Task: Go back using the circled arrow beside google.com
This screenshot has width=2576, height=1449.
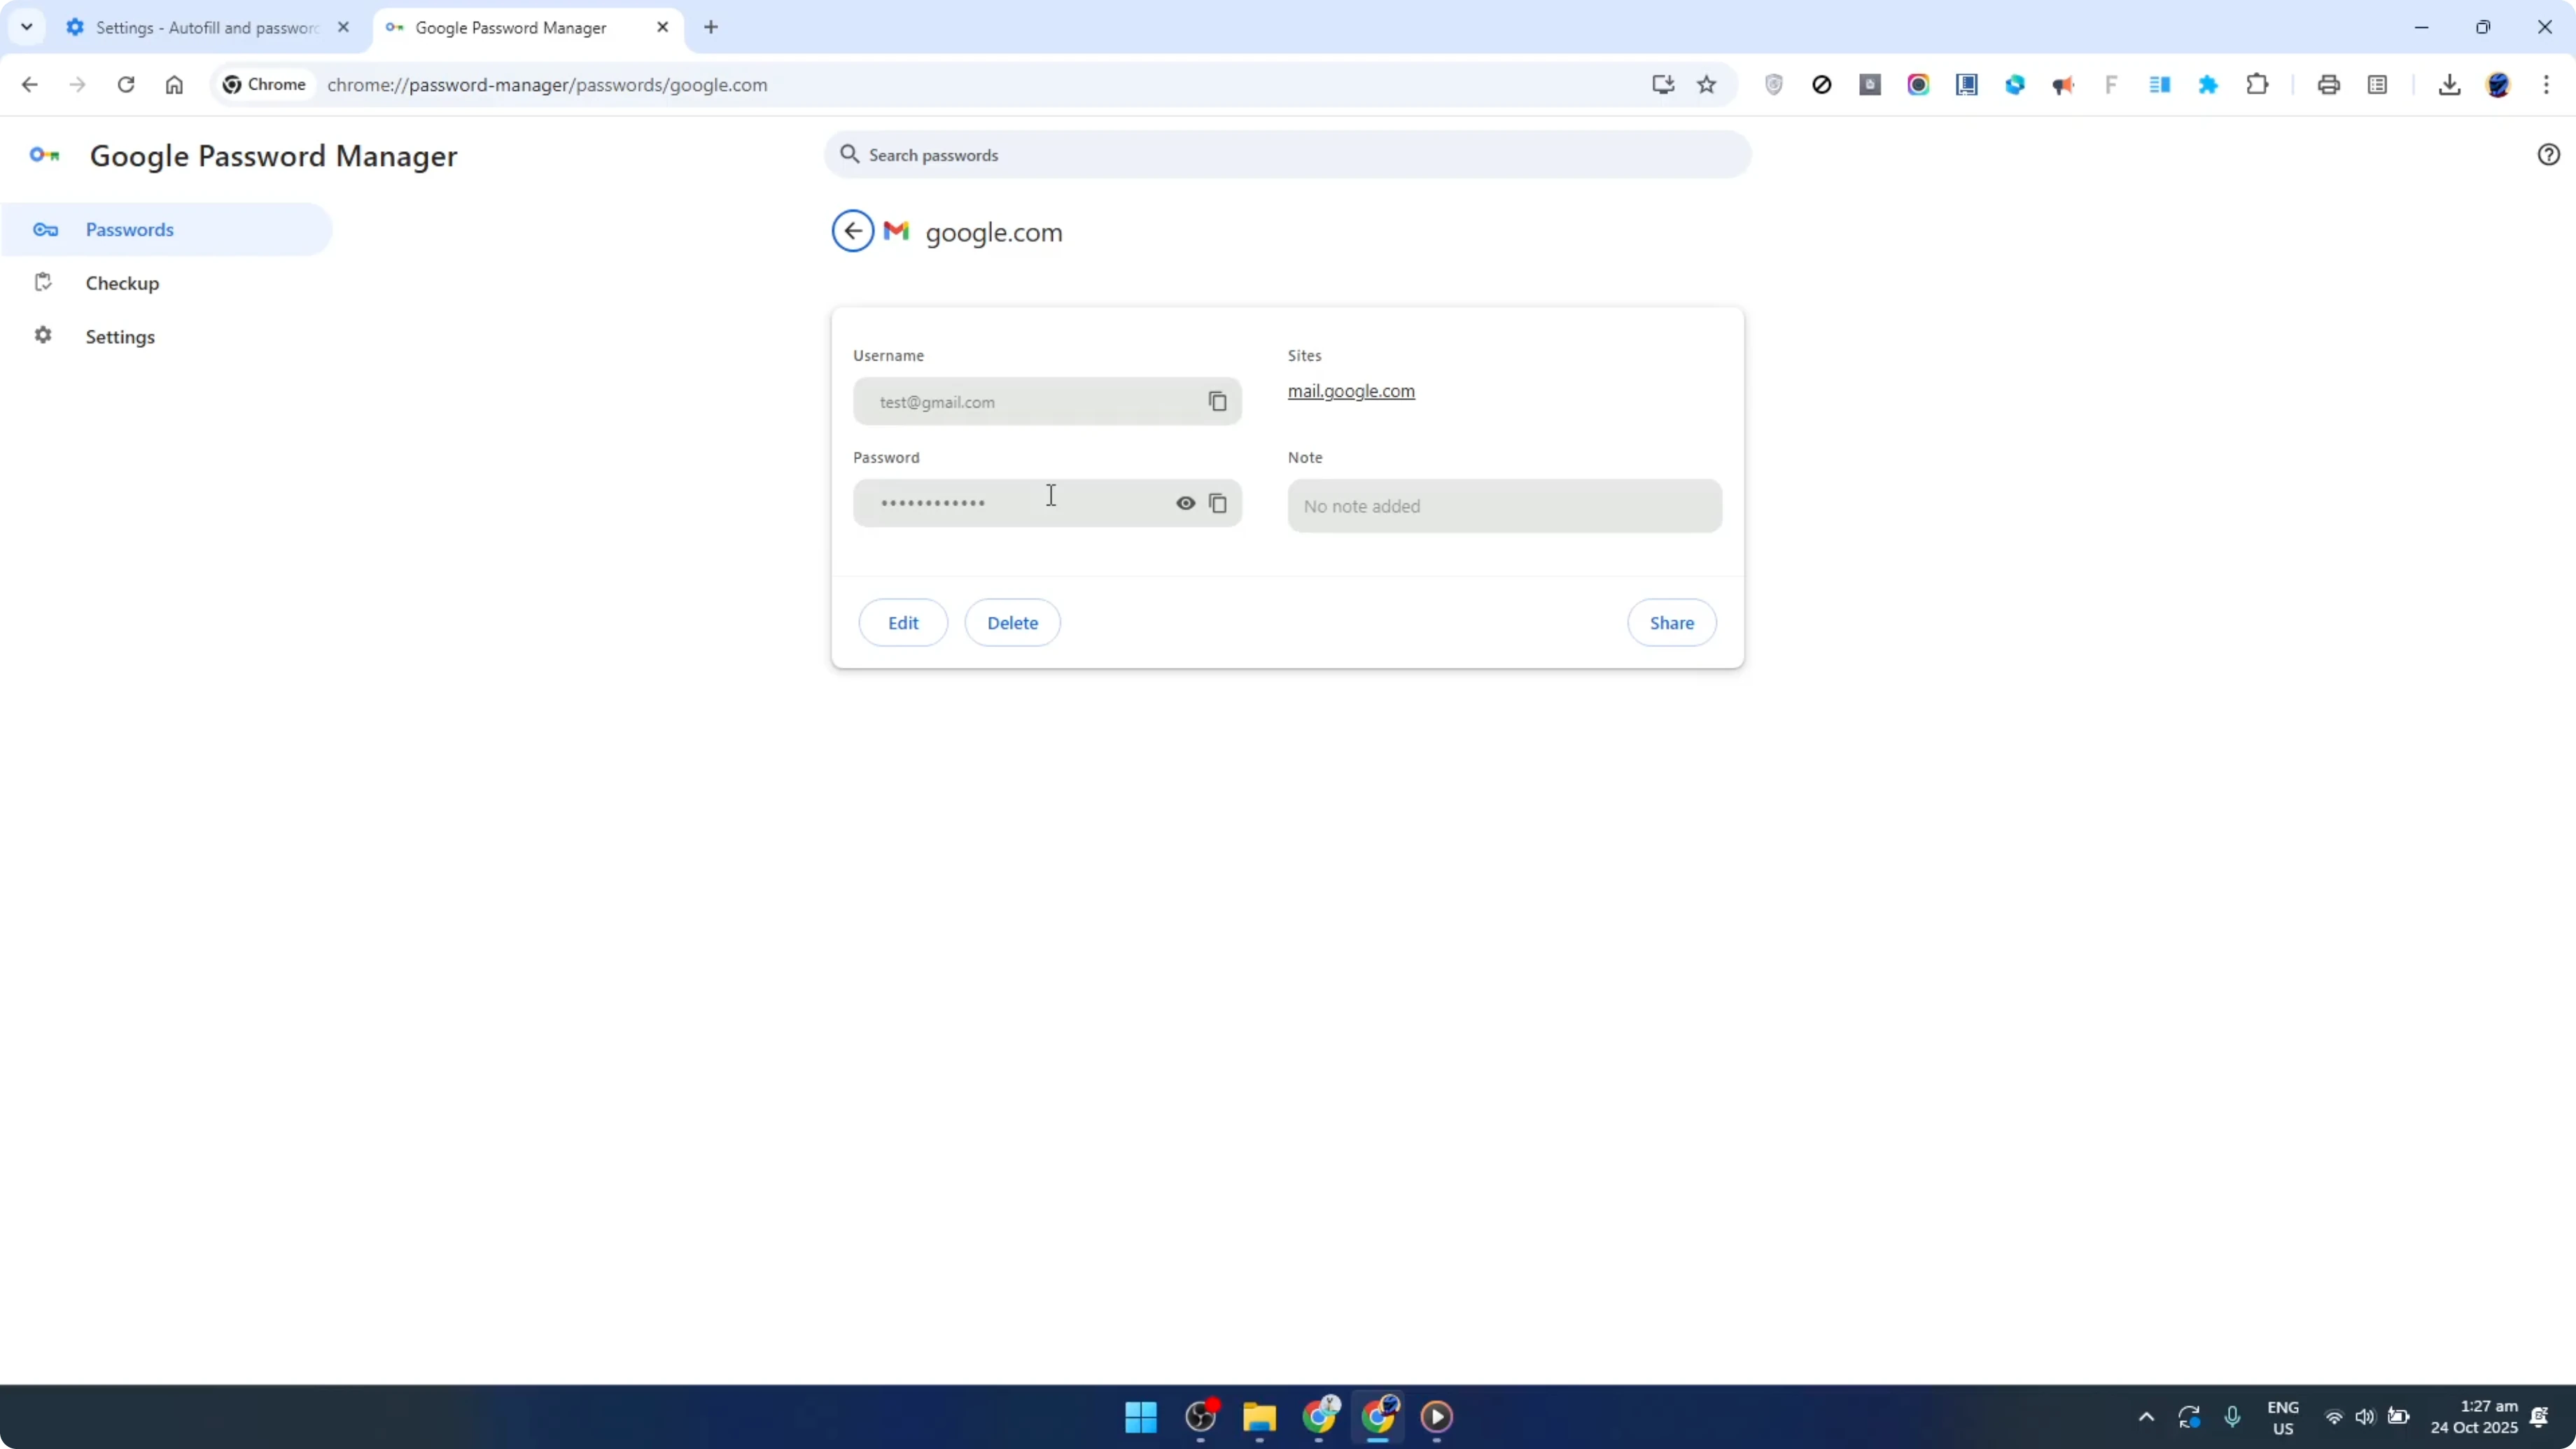Action: (853, 231)
